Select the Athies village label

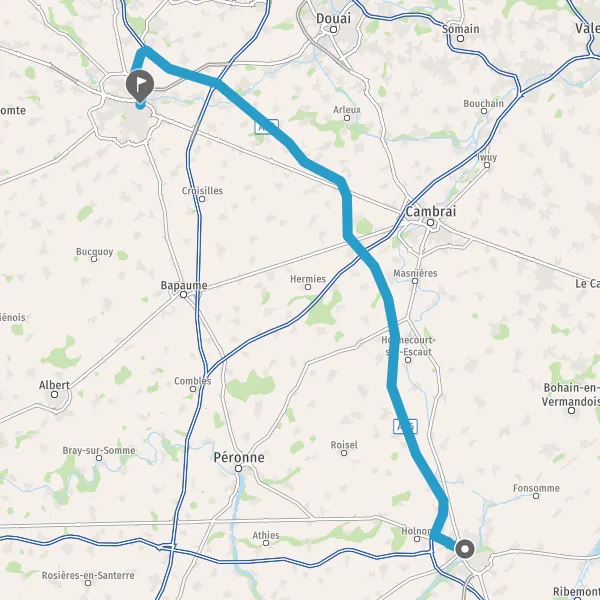coord(266,535)
